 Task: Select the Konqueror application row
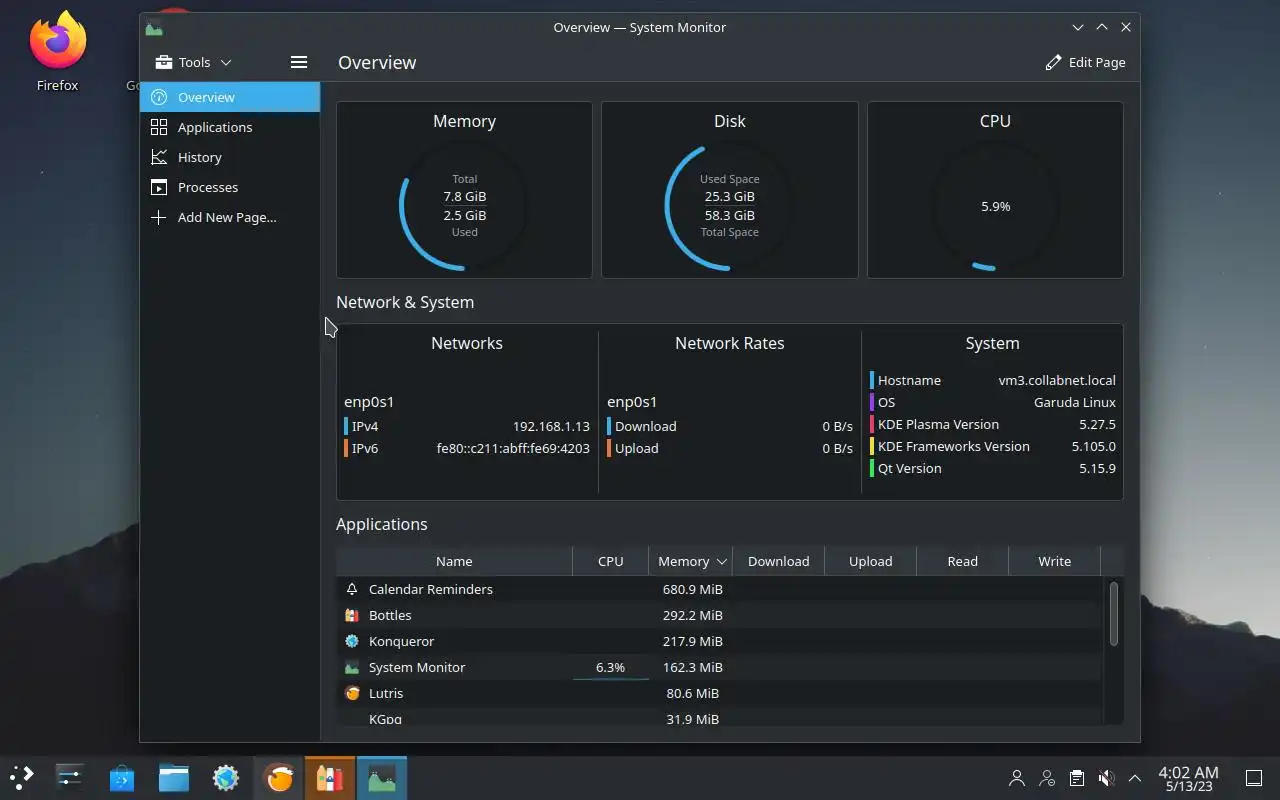pos(720,641)
